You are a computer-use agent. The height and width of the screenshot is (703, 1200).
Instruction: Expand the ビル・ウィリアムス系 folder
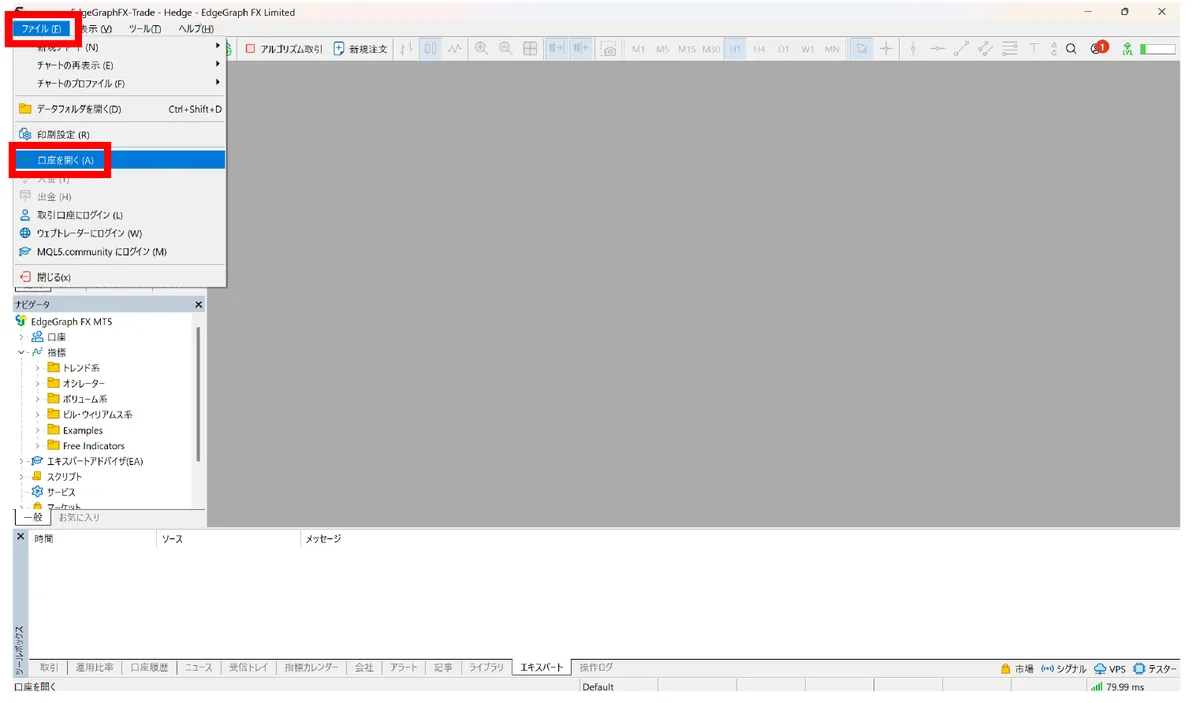tap(38, 414)
